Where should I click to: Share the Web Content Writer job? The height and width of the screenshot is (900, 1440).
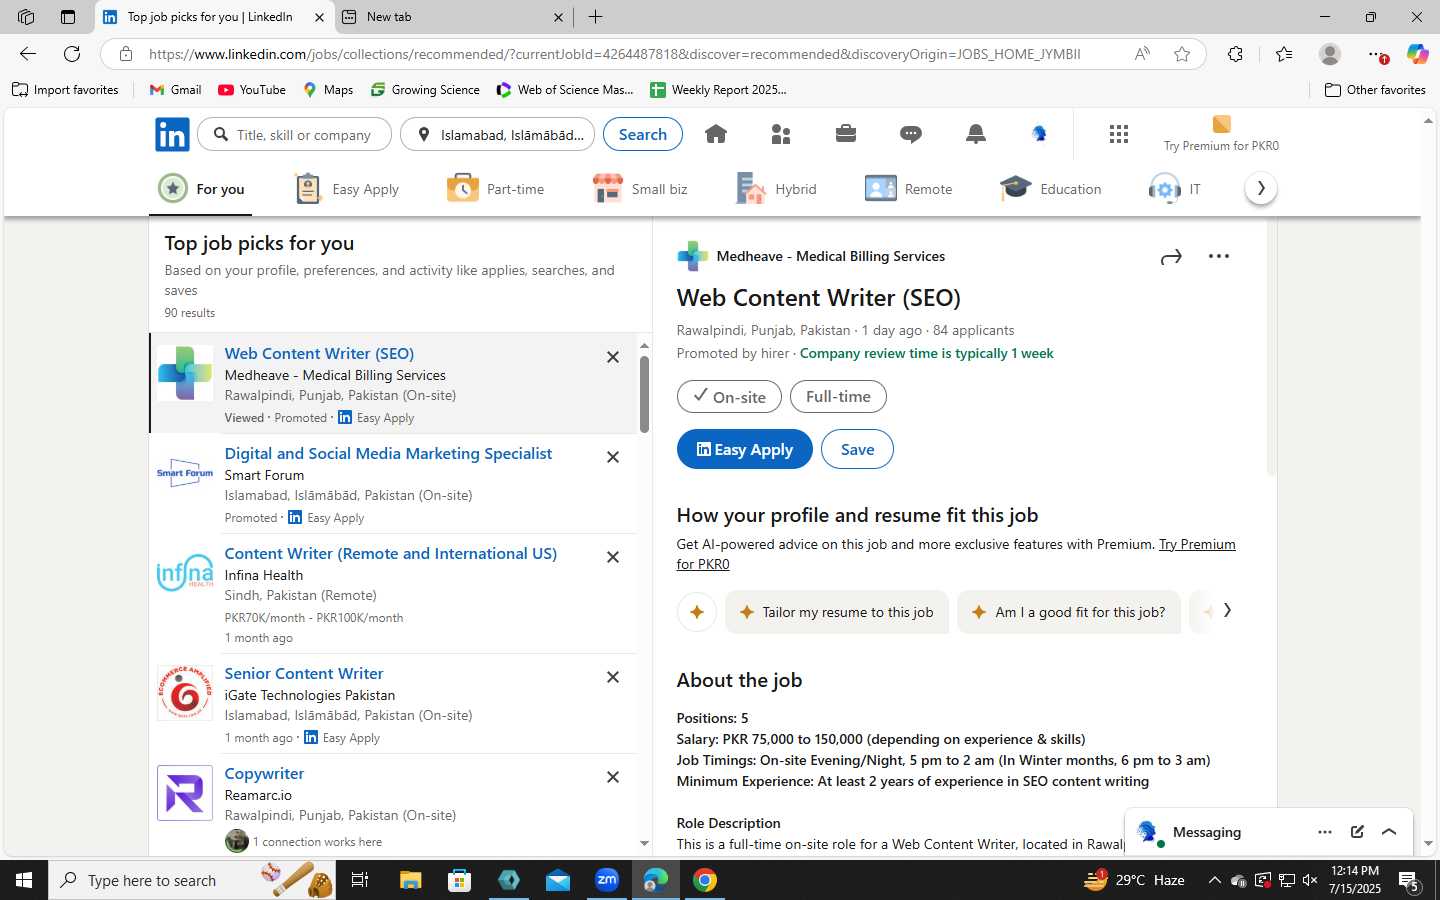pos(1171,257)
